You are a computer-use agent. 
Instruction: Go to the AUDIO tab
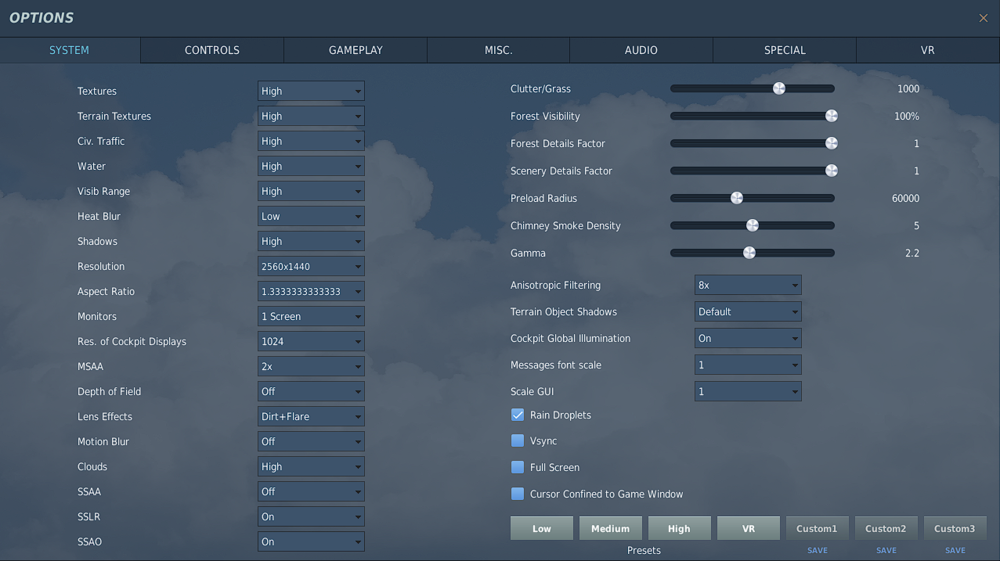(641, 50)
